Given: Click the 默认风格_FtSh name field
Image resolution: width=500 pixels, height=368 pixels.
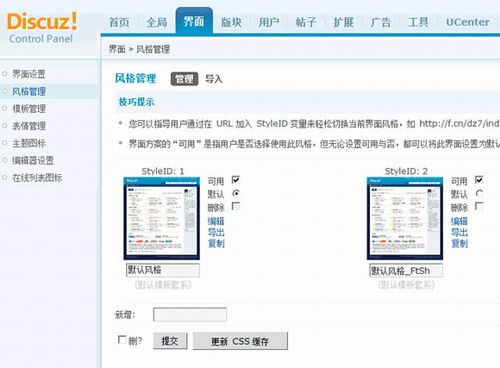Looking at the screenshot, I should [x=406, y=270].
